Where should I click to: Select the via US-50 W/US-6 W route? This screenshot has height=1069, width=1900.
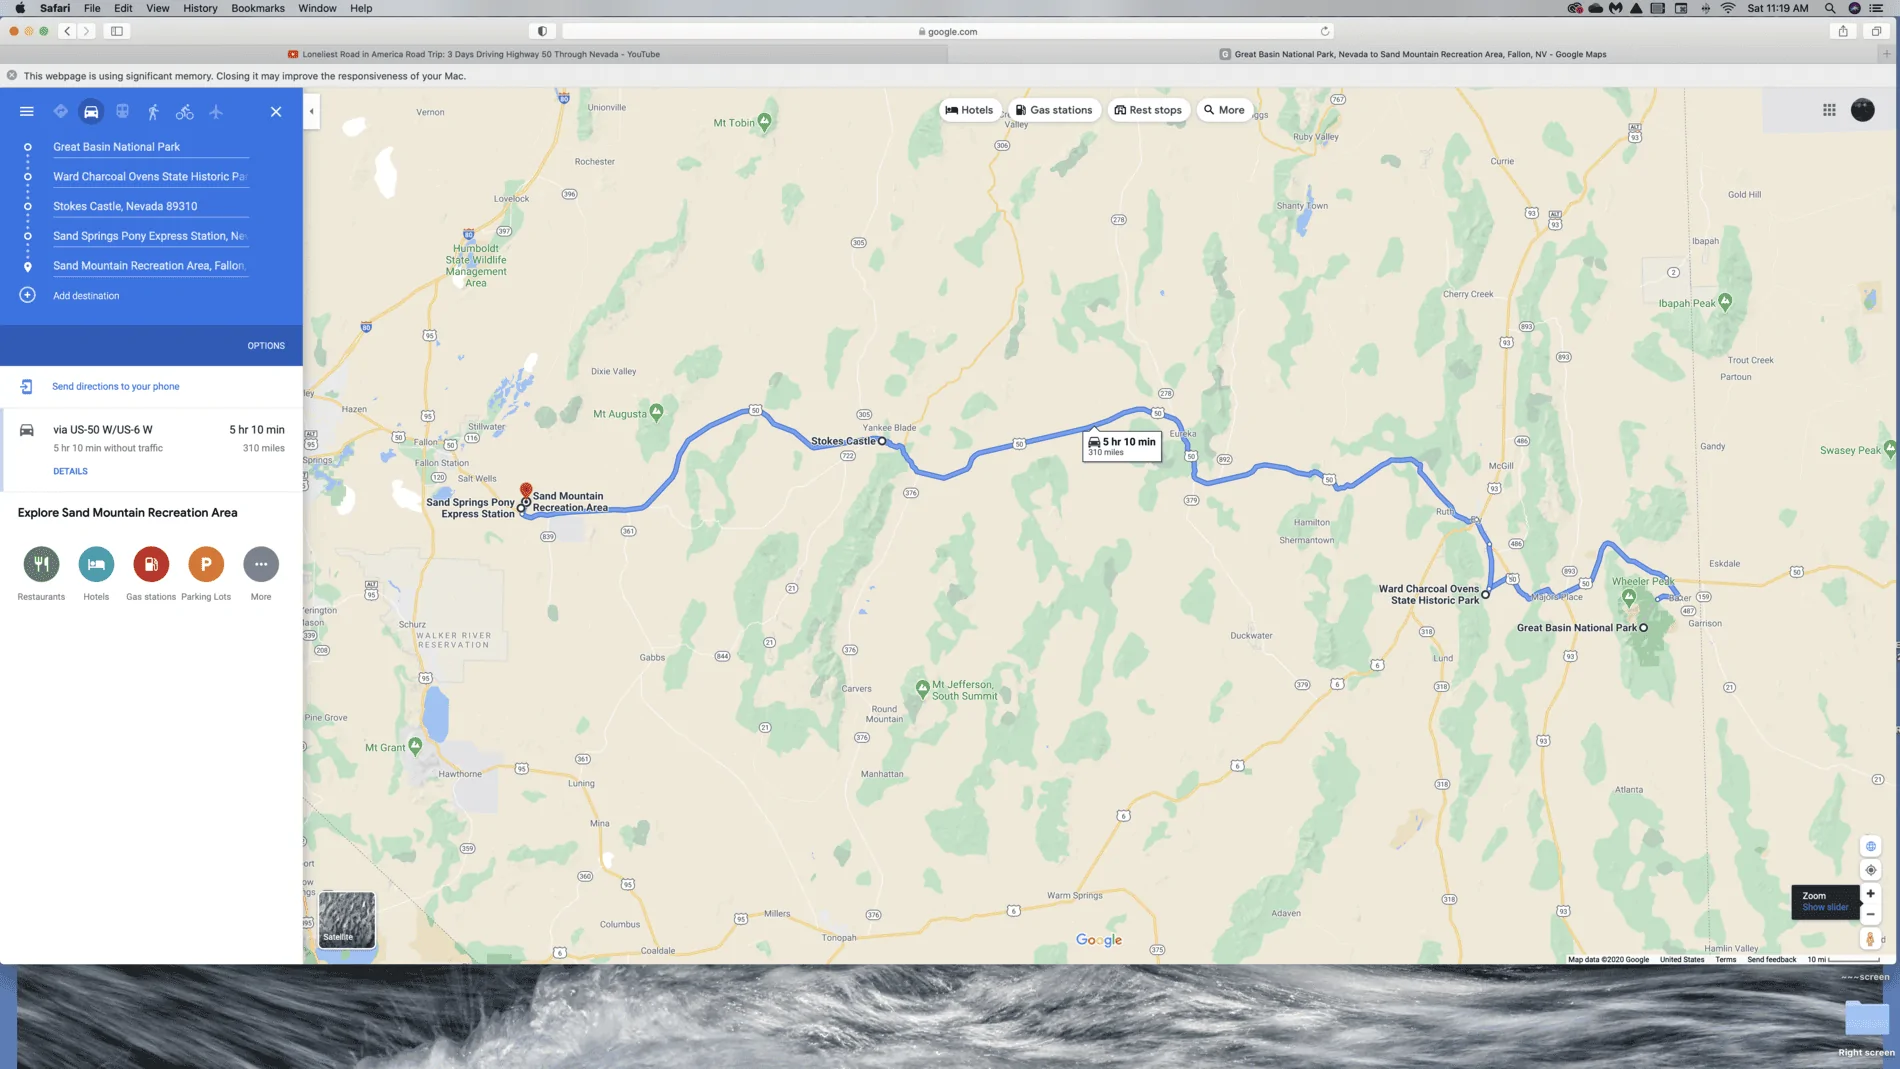pos(152,449)
